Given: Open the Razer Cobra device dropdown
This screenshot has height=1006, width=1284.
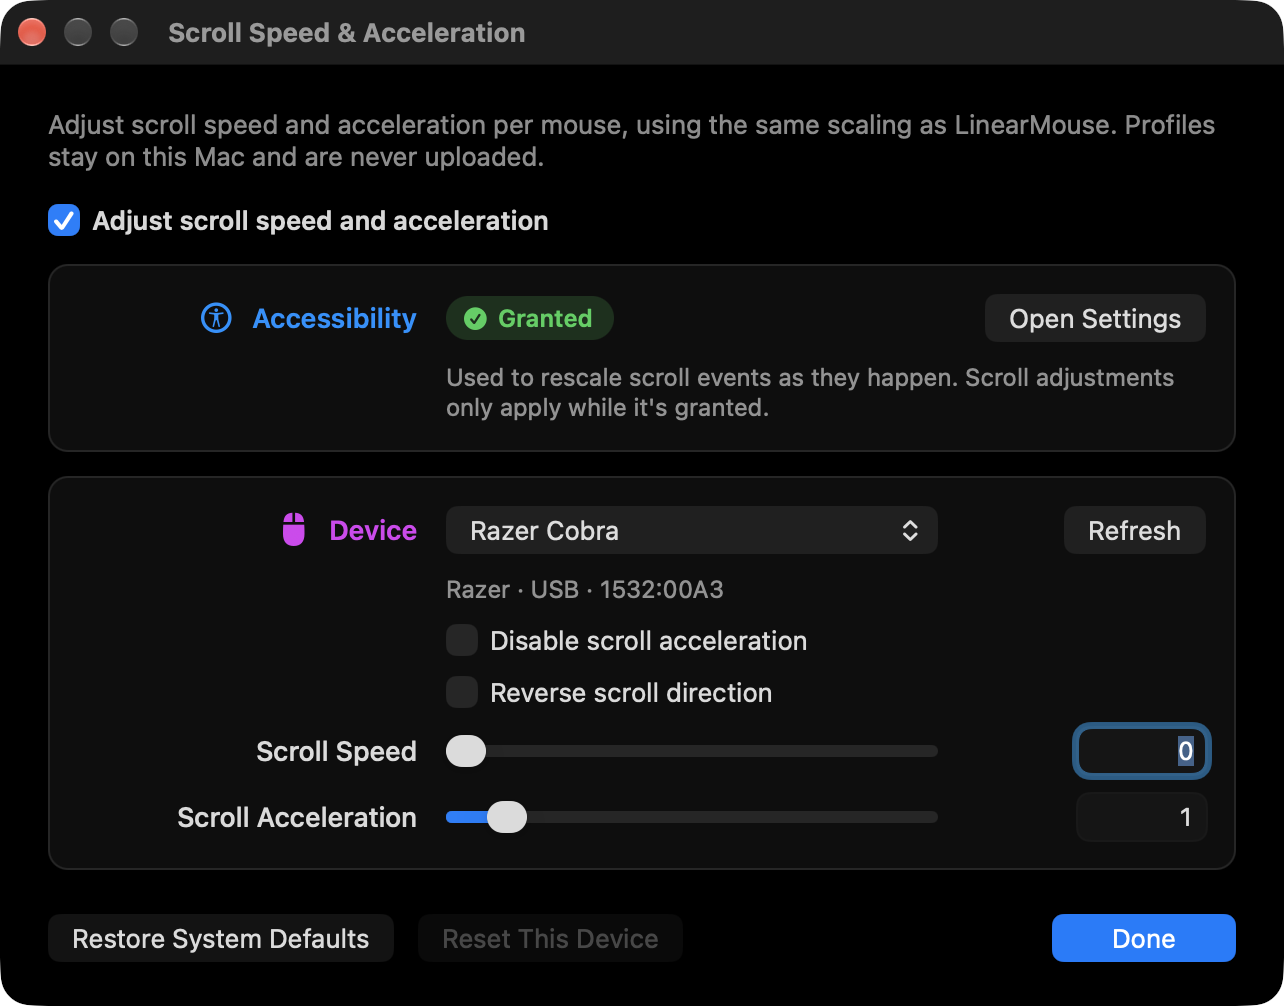Looking at the screenshot, I should pos(692,530).
